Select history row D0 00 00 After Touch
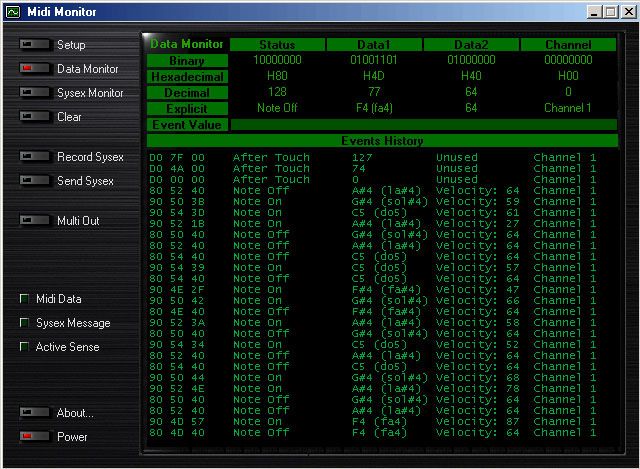This screenshot has width=640, height=469. [373, 179]
